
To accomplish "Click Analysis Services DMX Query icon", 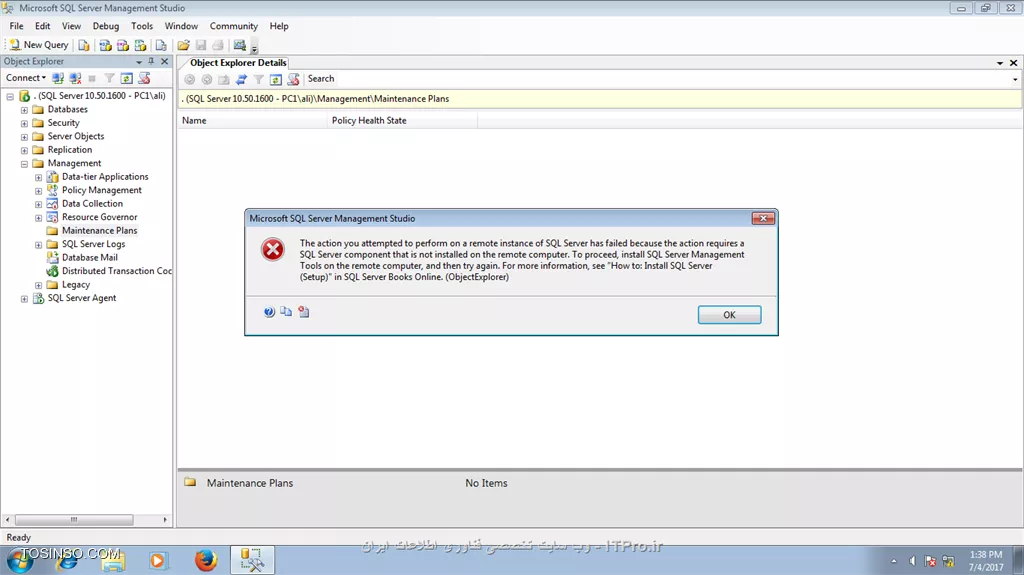I will tap(123, 45).
